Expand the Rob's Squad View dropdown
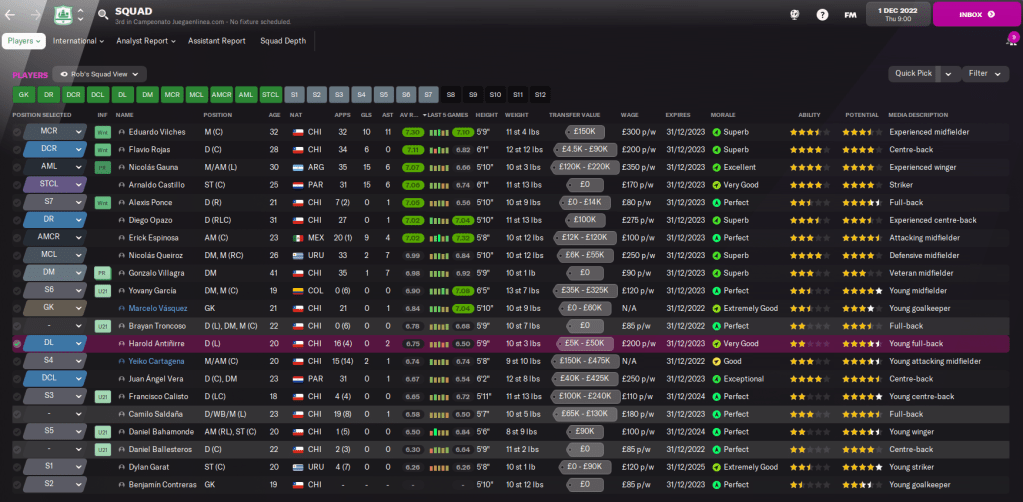 [99, 74]
